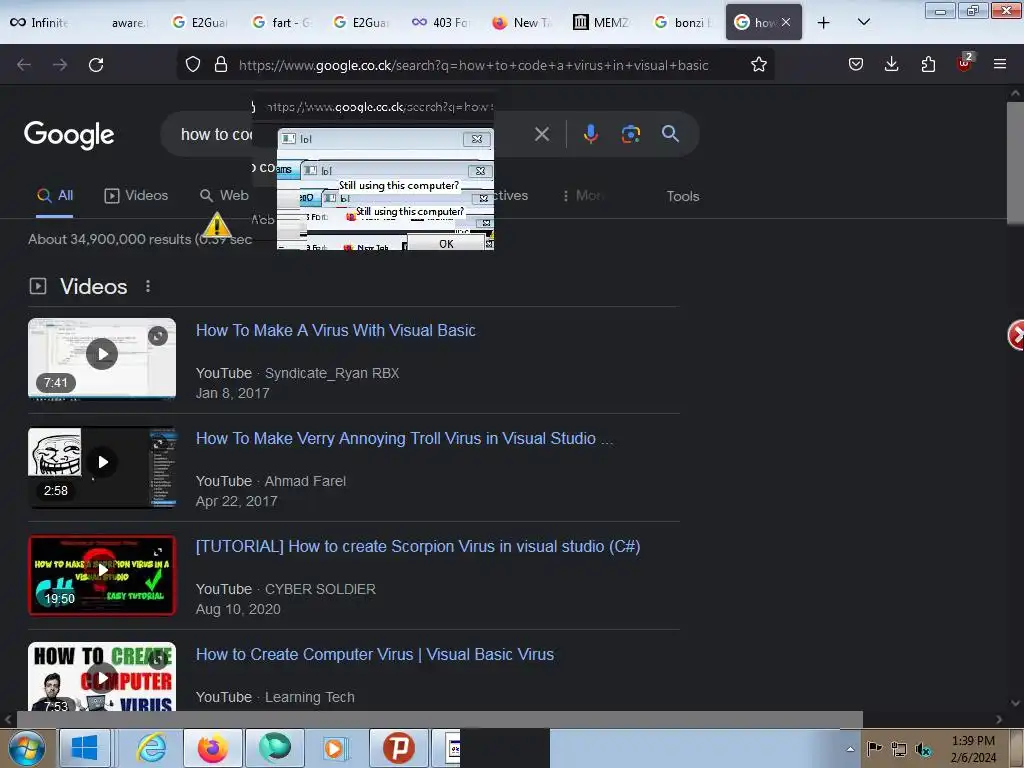List all tabs with the chevron dropdown
The width and height of the screenshot is (1024, 768).
tap(863, 22)
